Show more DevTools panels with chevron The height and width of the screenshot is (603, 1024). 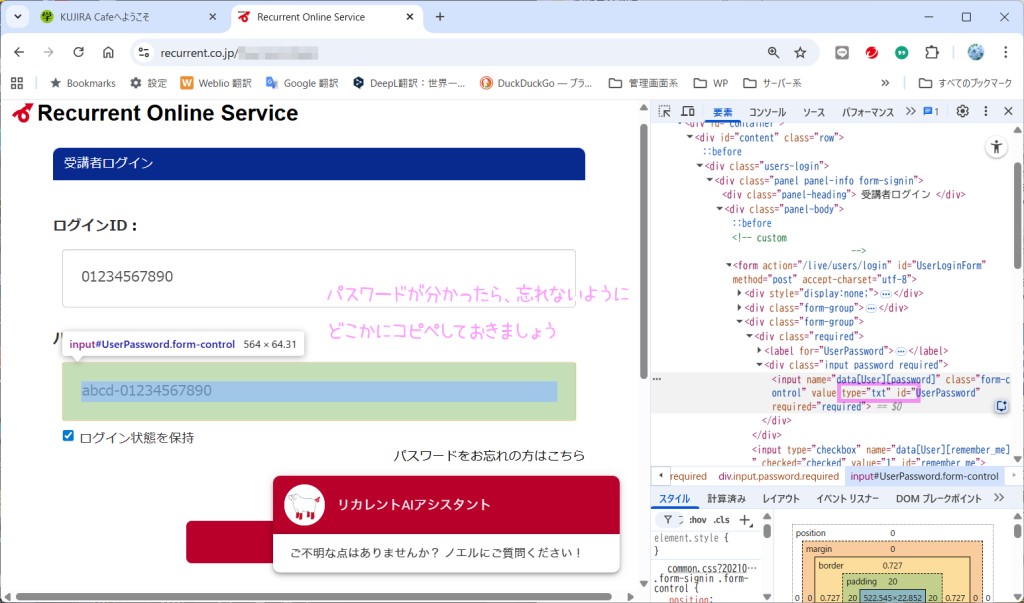click(x=909, y=112)
